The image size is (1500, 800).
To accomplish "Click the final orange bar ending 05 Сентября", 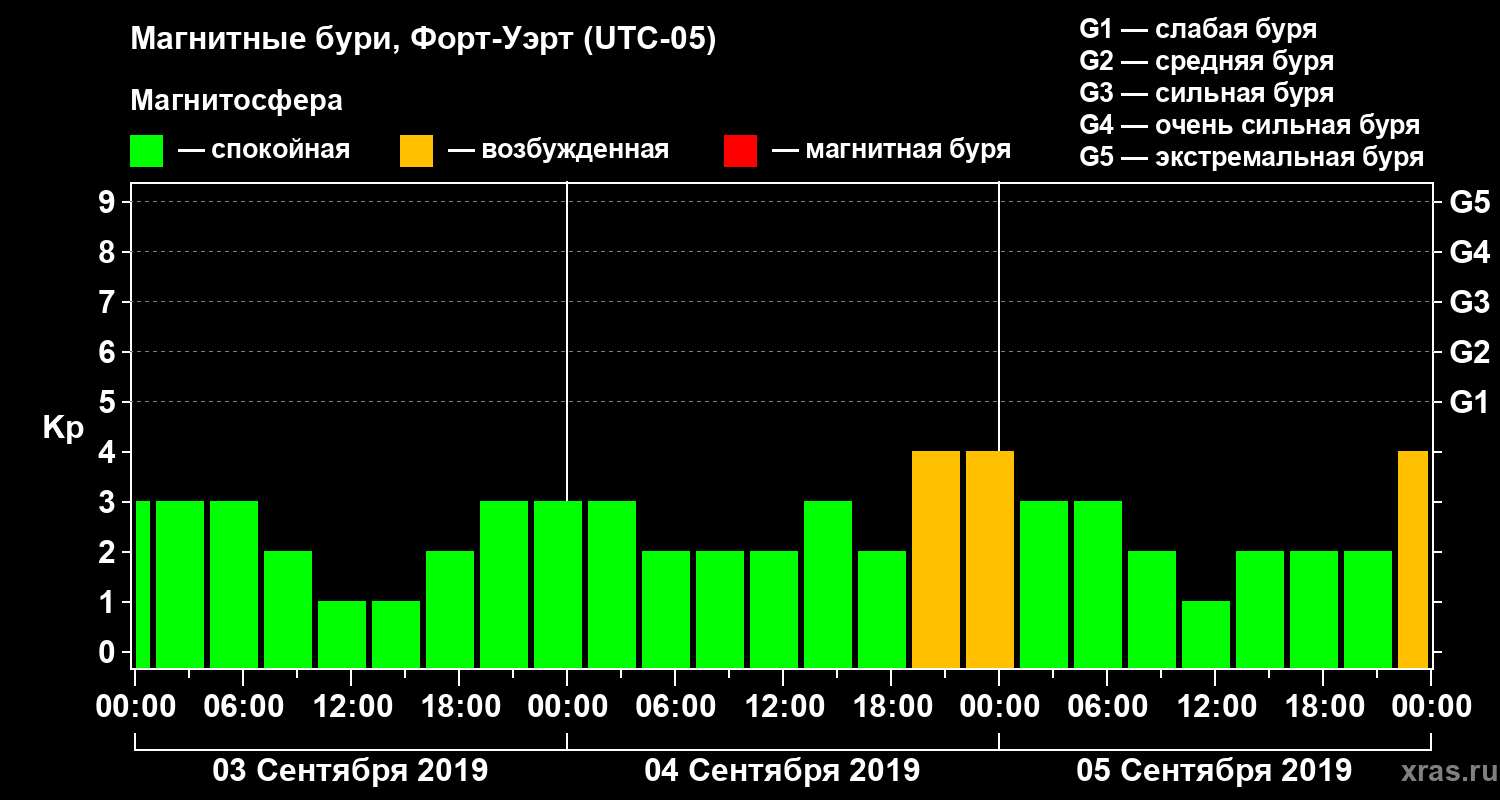I will click(x=1413, y=559).
